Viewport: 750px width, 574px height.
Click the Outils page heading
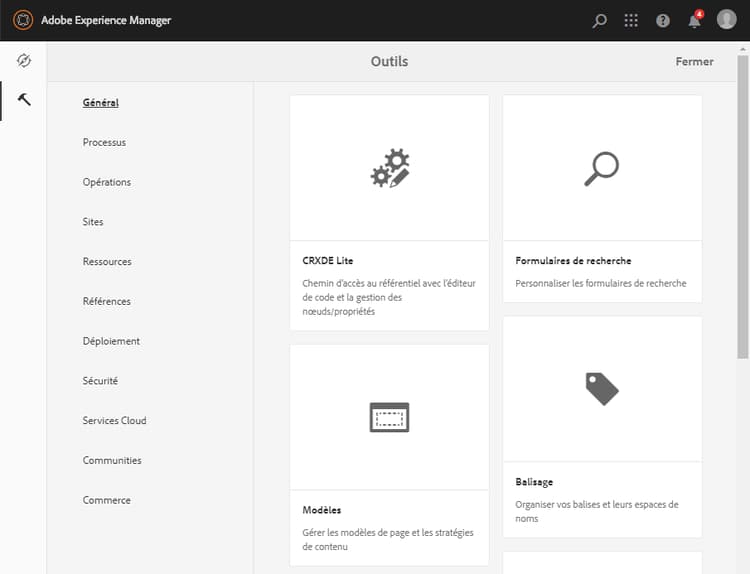click(x=389, y=61)
